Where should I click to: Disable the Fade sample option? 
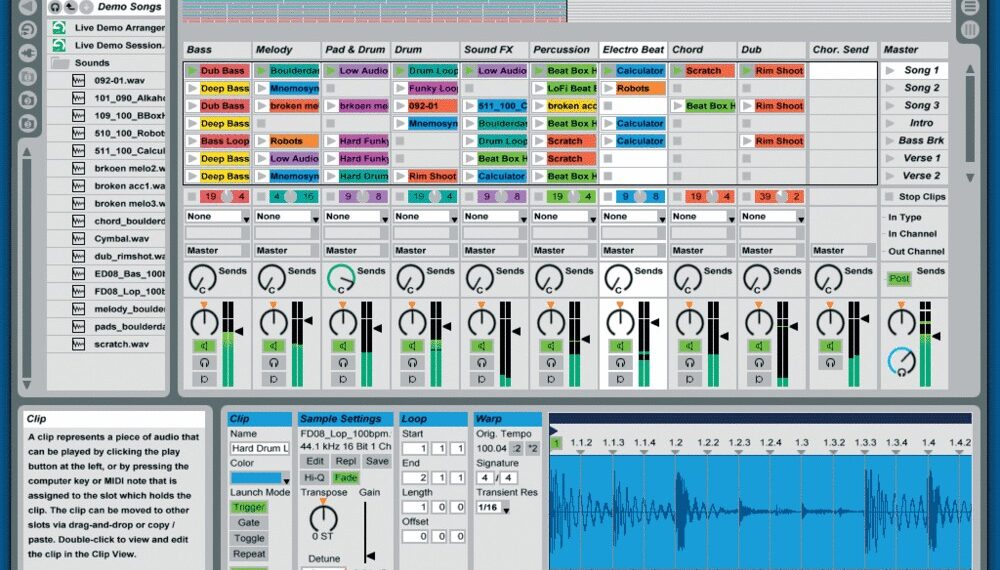pyautogui.click(x=345, y=478)
